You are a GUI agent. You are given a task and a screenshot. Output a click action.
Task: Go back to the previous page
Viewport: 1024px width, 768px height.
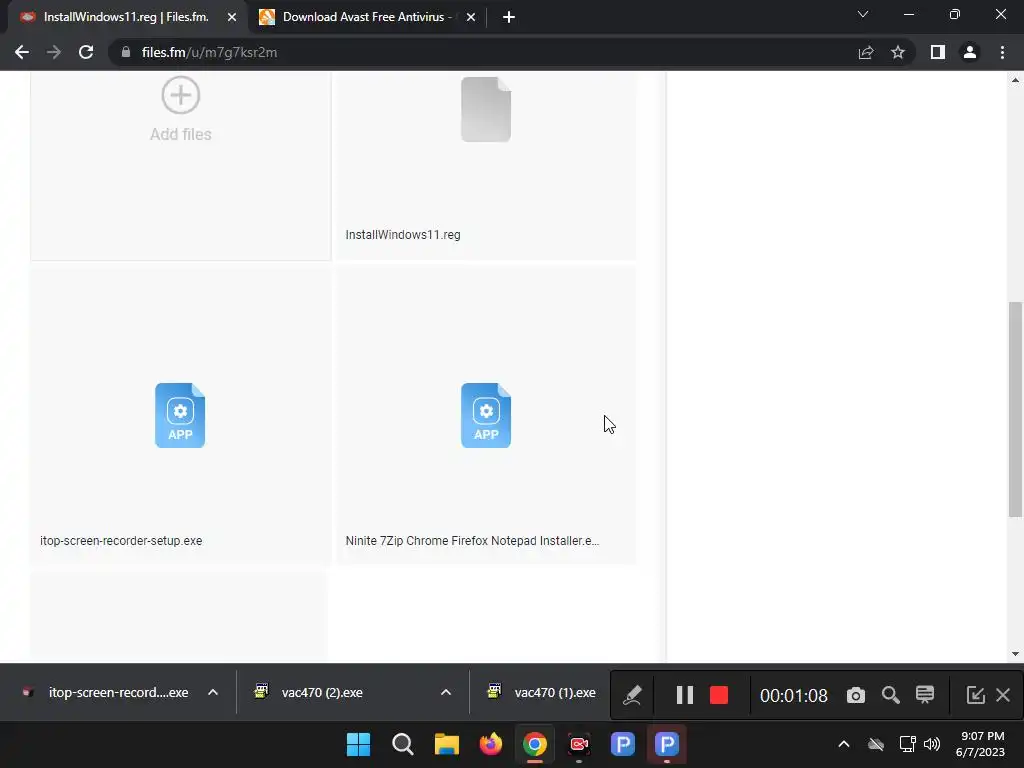(22, 52)
